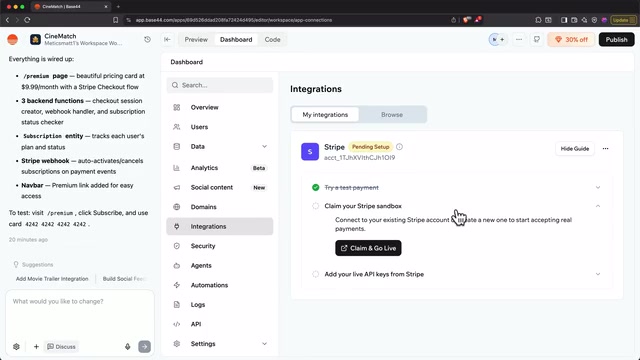
Task: Switch to the Dashboard tab
Action: (x=236, y=40)
